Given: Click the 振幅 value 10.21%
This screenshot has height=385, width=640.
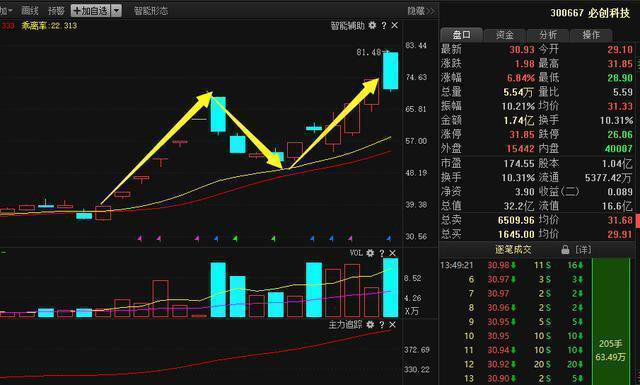Looking at the screenshot, I should point(518,107).
